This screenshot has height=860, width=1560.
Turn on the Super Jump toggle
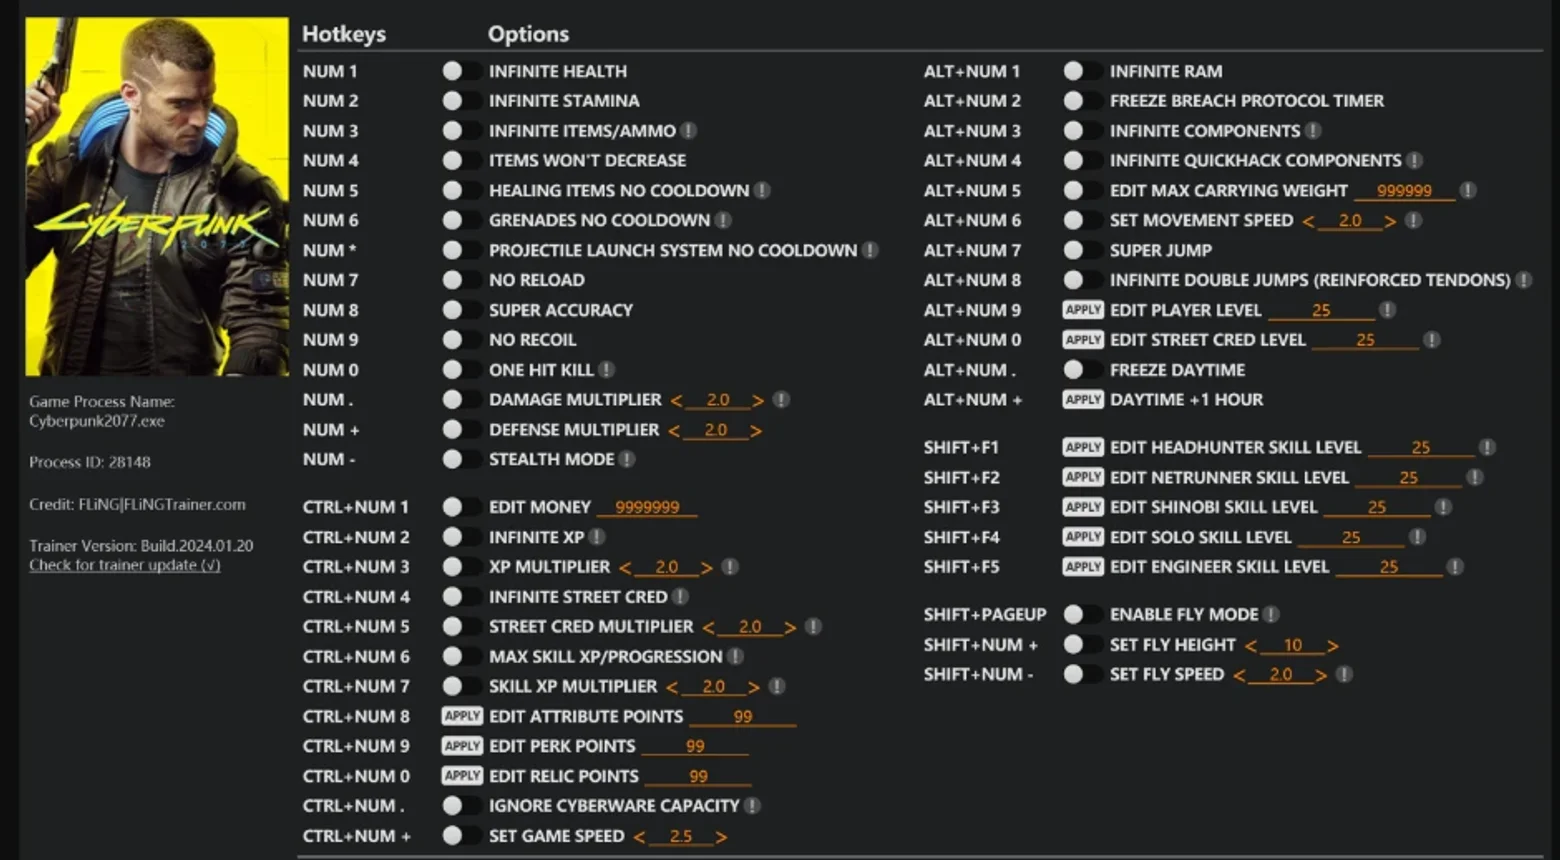1081,250
